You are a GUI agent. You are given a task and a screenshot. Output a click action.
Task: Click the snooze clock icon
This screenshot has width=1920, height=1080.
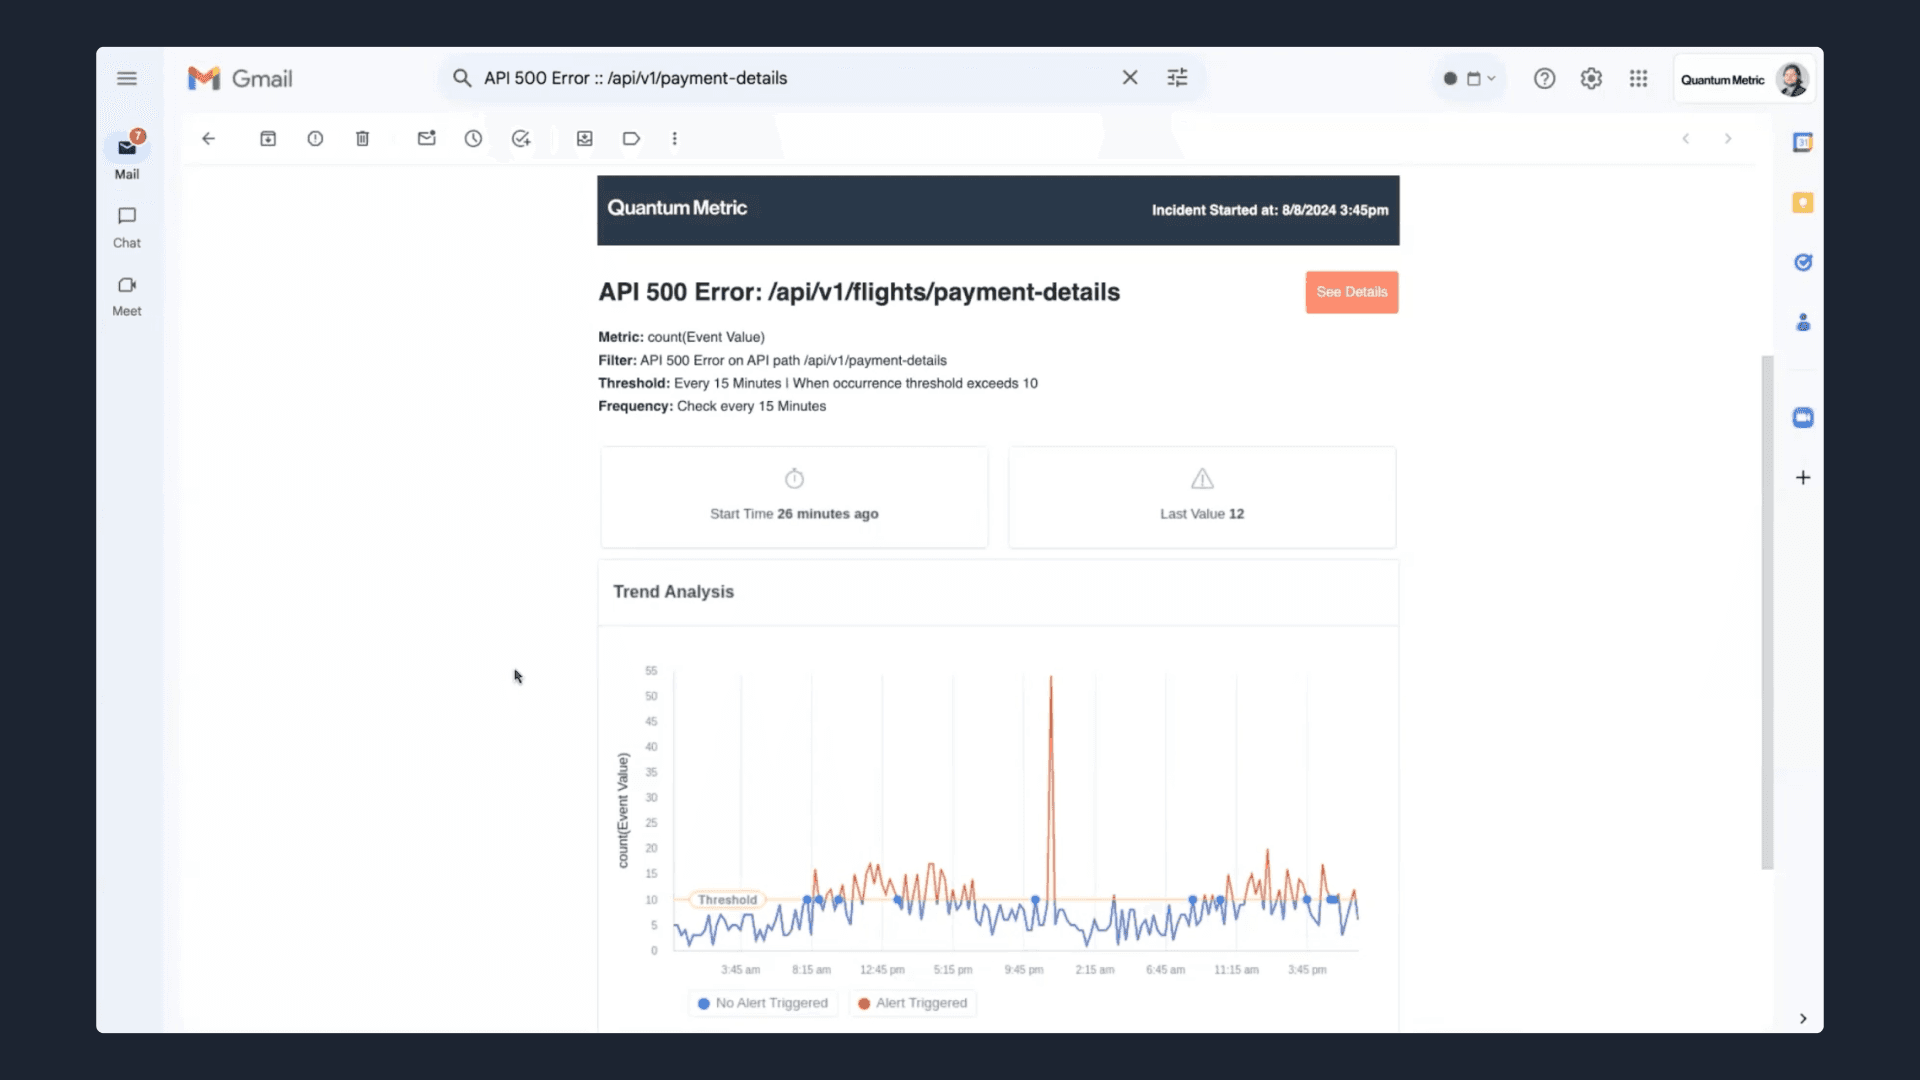[473, 138]
